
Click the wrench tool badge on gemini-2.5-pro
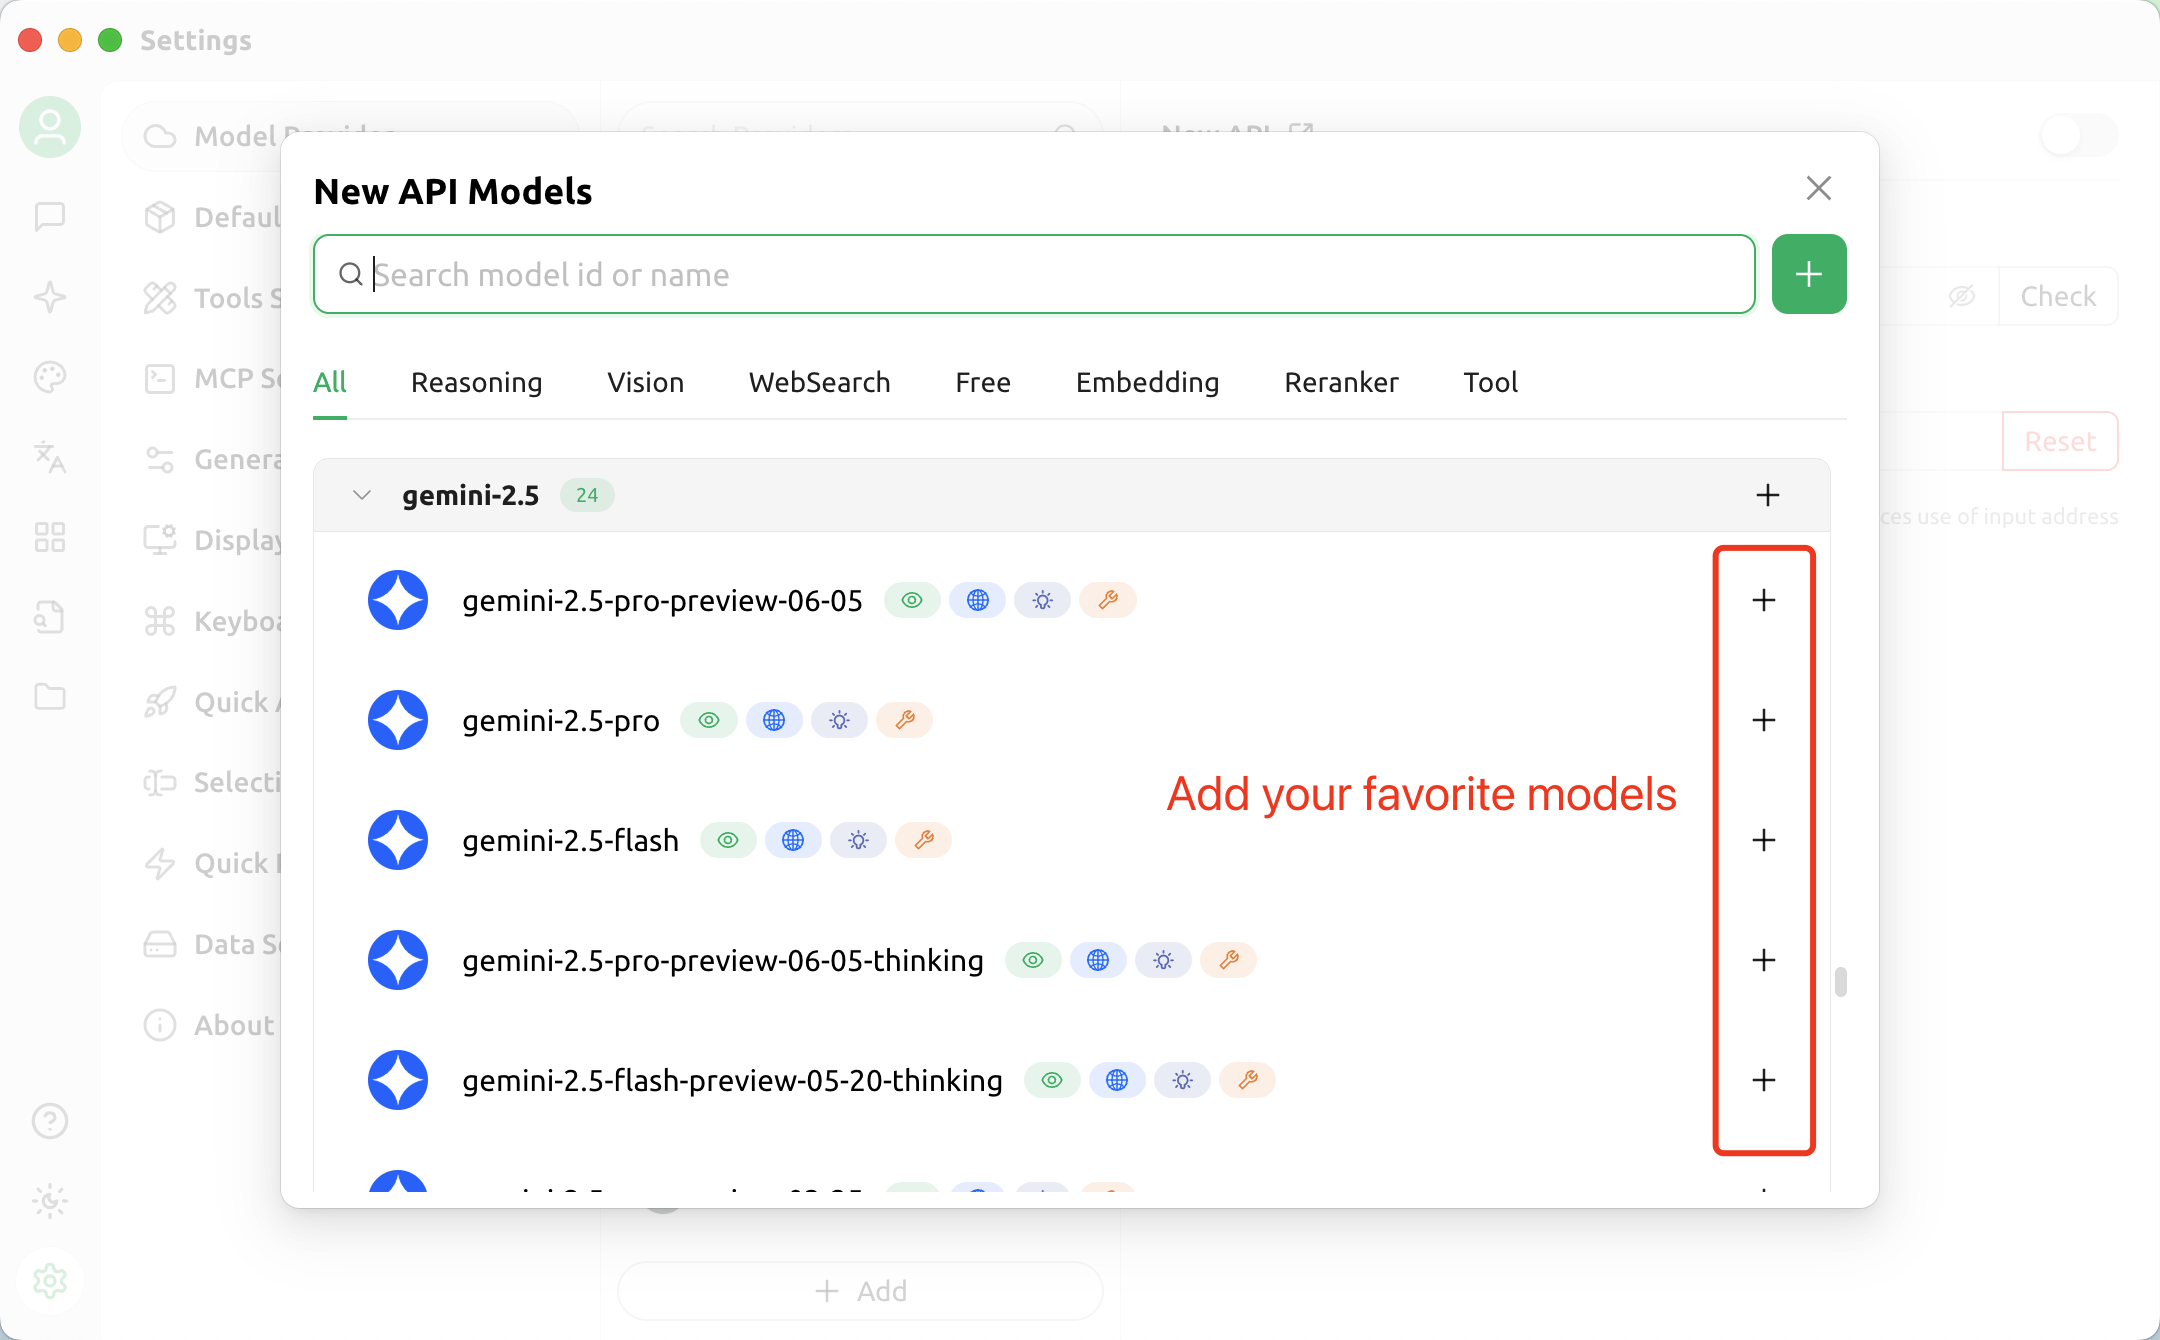[x=905, y=720]
